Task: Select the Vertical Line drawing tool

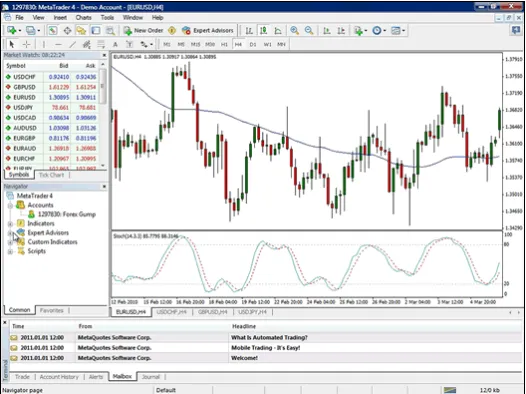Action: coord(44,44)
